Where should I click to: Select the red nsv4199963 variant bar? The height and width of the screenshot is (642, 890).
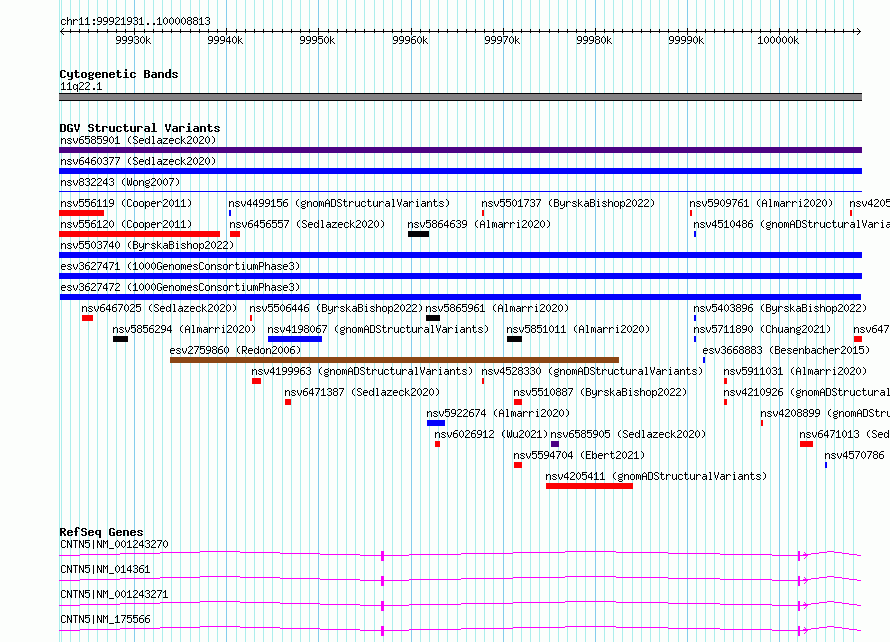pos(257,381)
